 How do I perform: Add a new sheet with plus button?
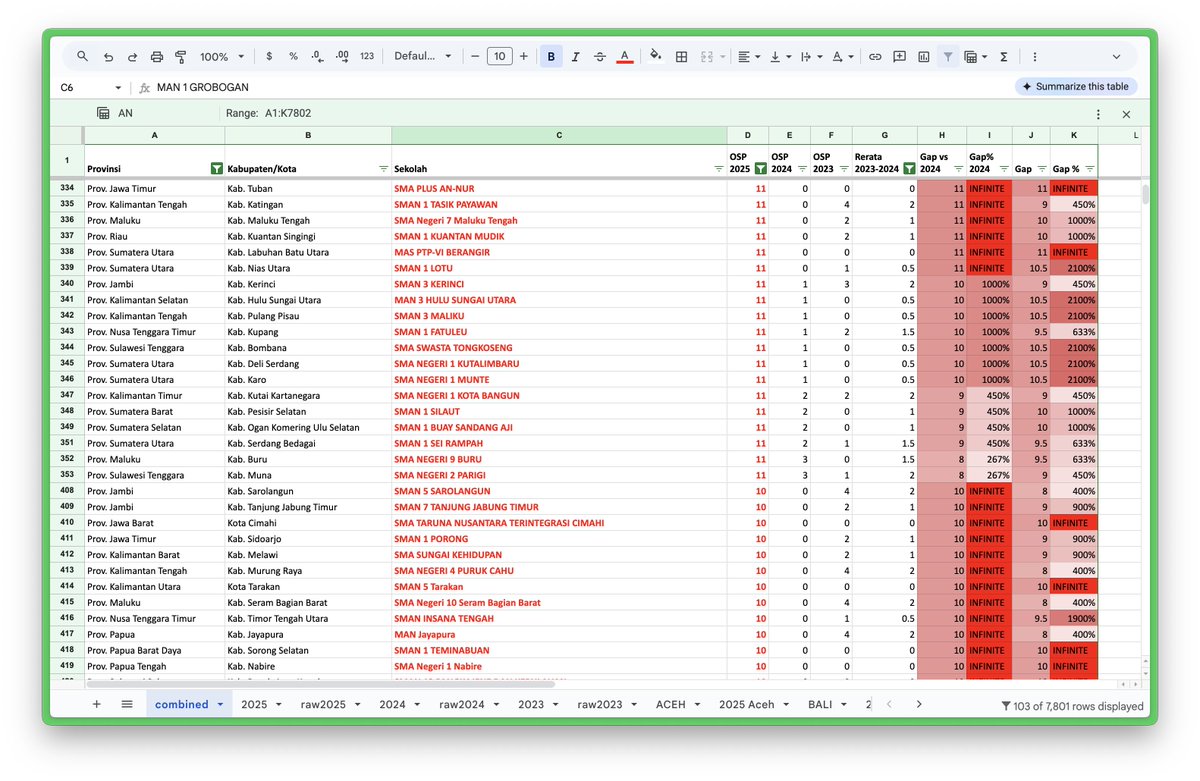point(97,704)
